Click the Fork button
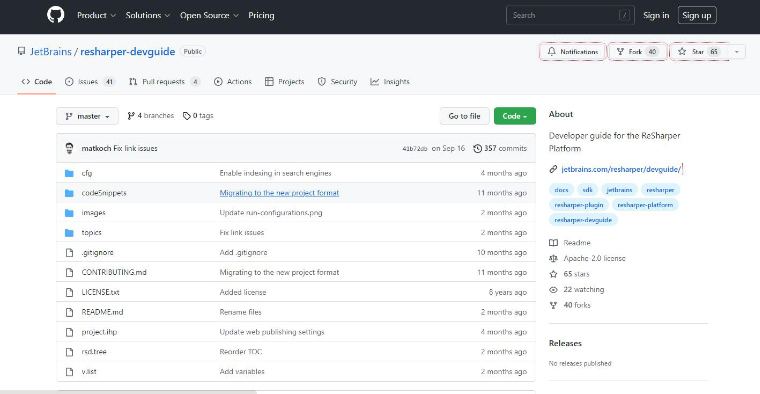 (x=637, y=51)
